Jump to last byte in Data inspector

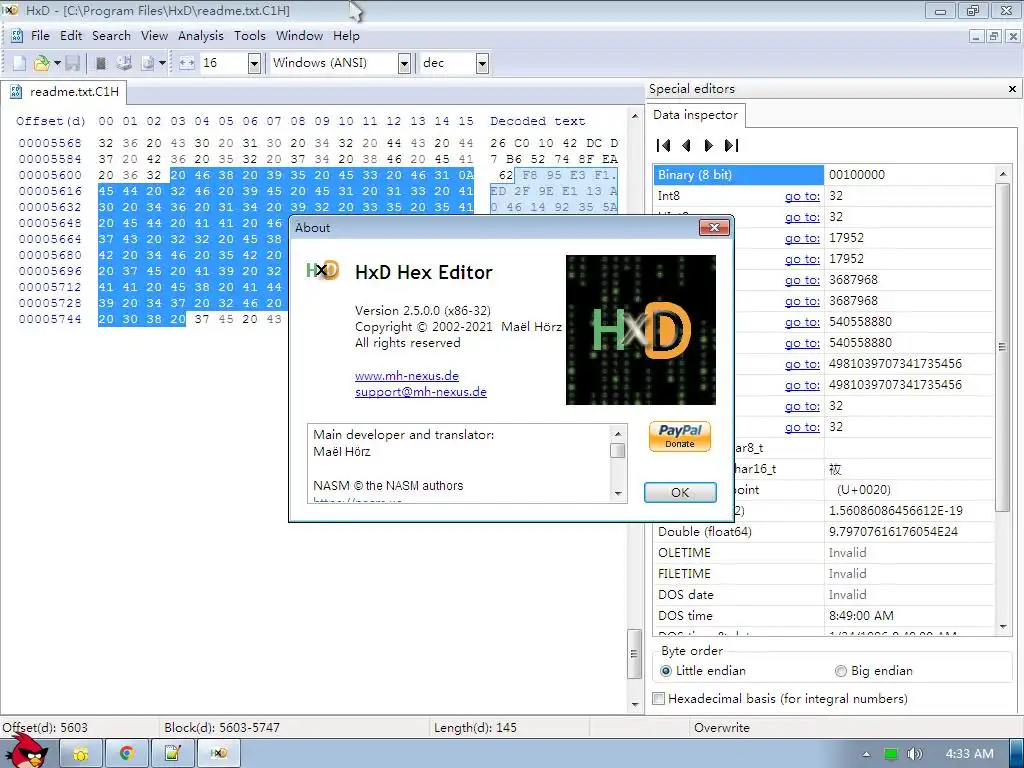pos(731,145)
